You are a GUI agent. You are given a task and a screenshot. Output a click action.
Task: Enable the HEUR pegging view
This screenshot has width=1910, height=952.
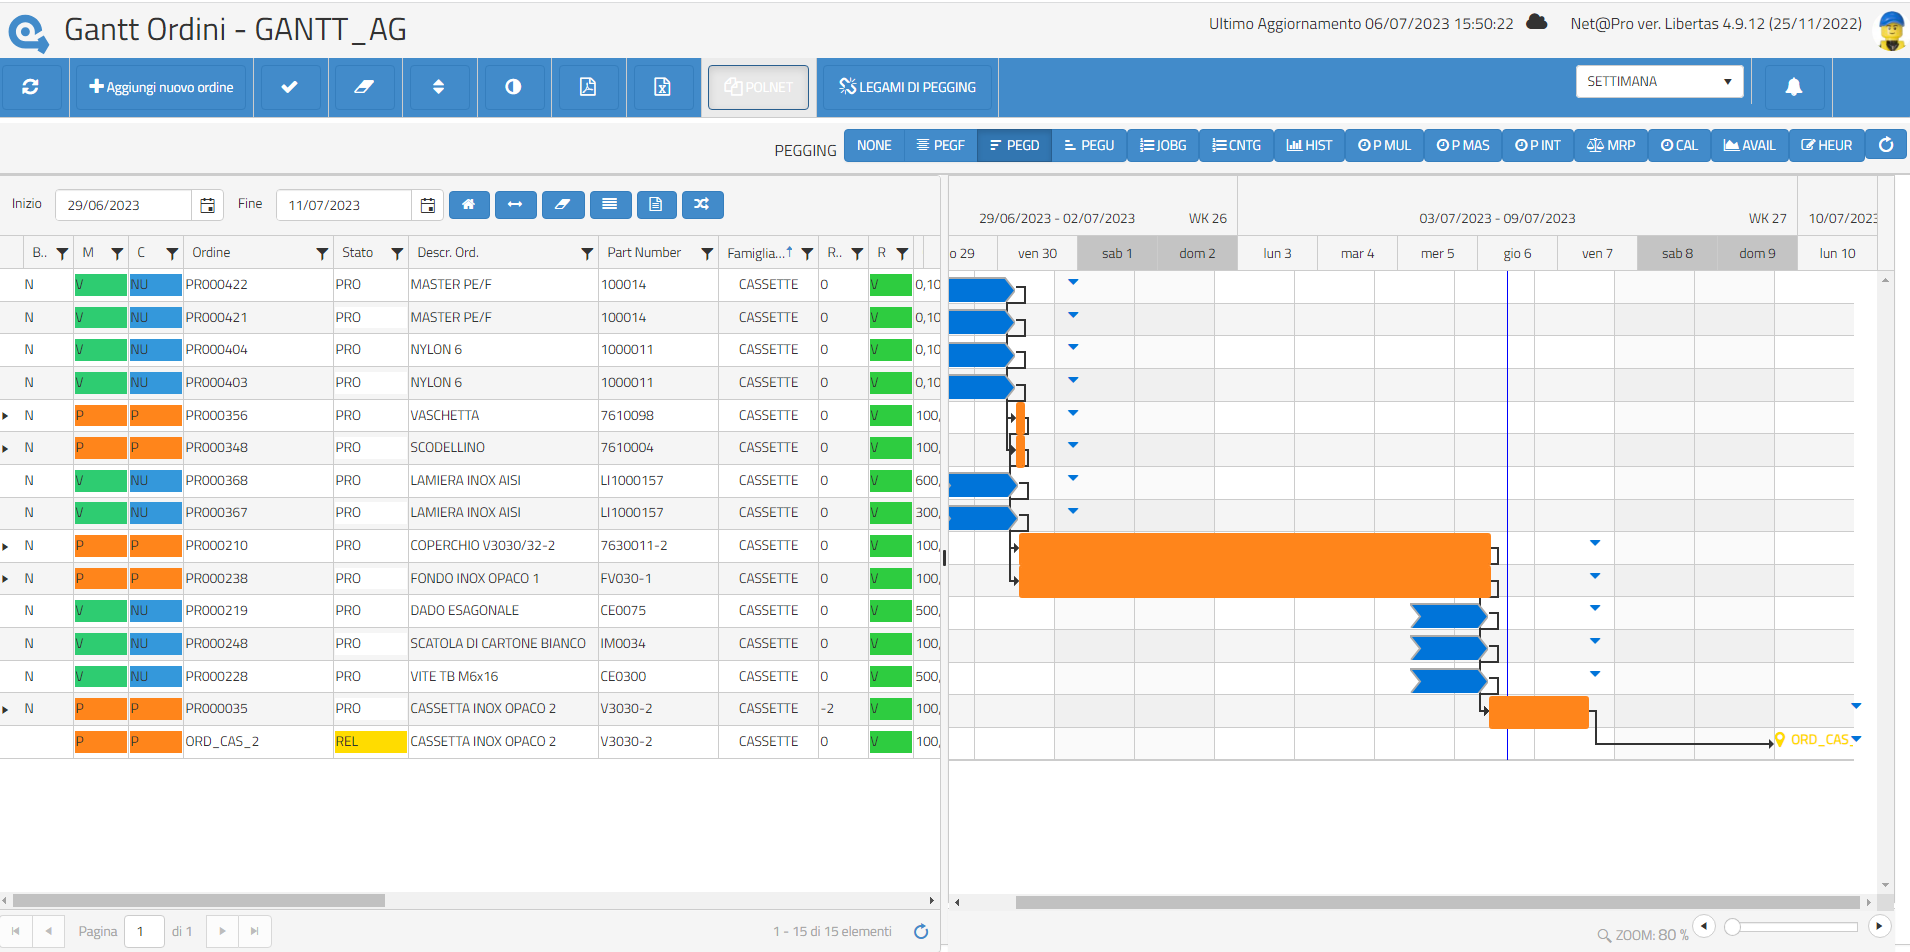pos(1827,145)
